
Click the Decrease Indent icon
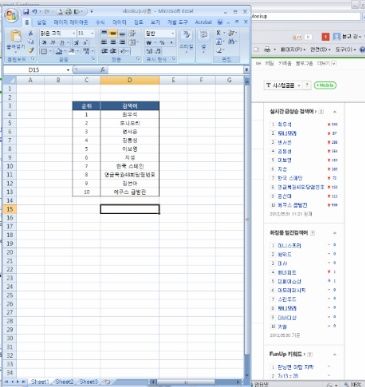[x=104, y=51]
